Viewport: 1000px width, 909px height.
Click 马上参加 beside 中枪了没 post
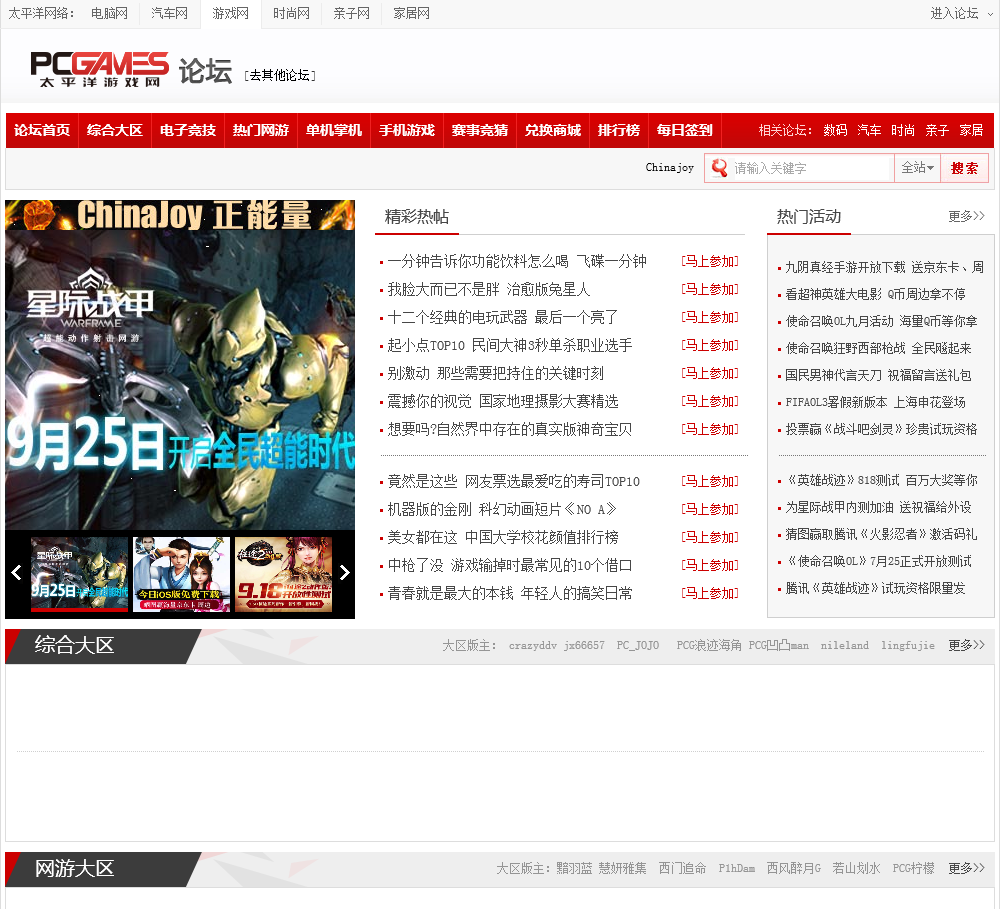click(710, 565)
